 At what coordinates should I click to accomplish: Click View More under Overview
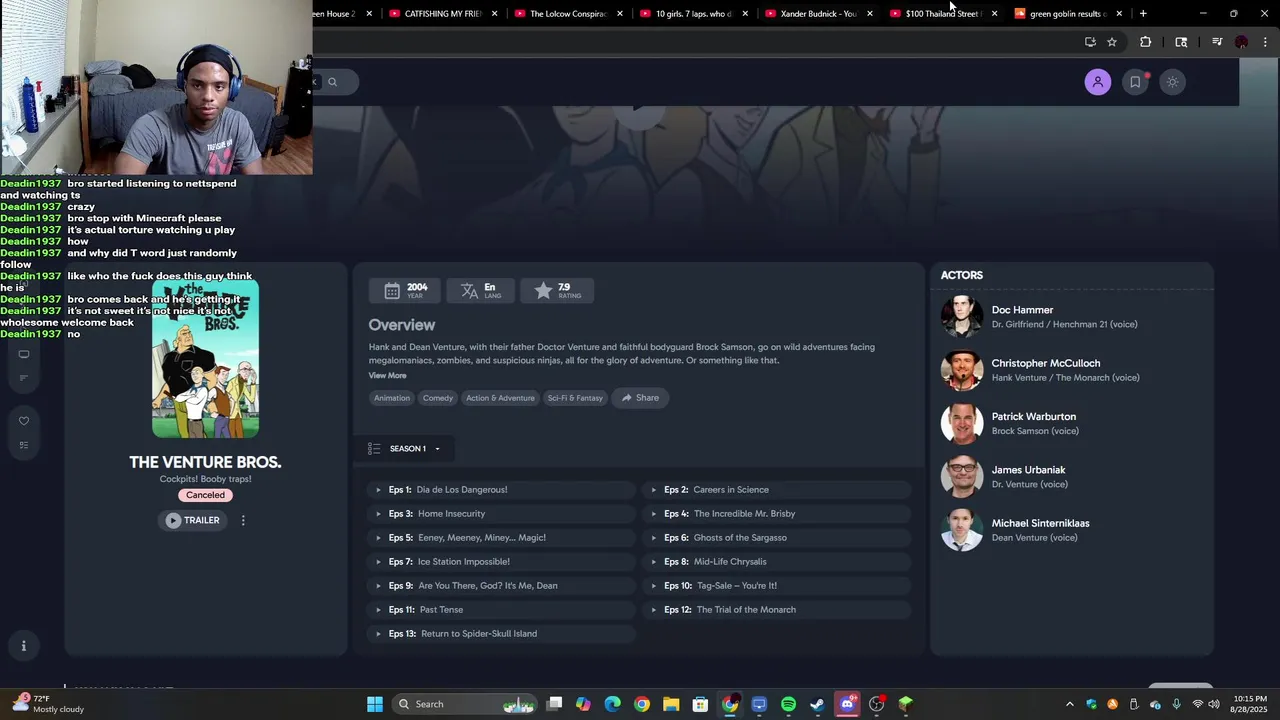click(387, 376)
